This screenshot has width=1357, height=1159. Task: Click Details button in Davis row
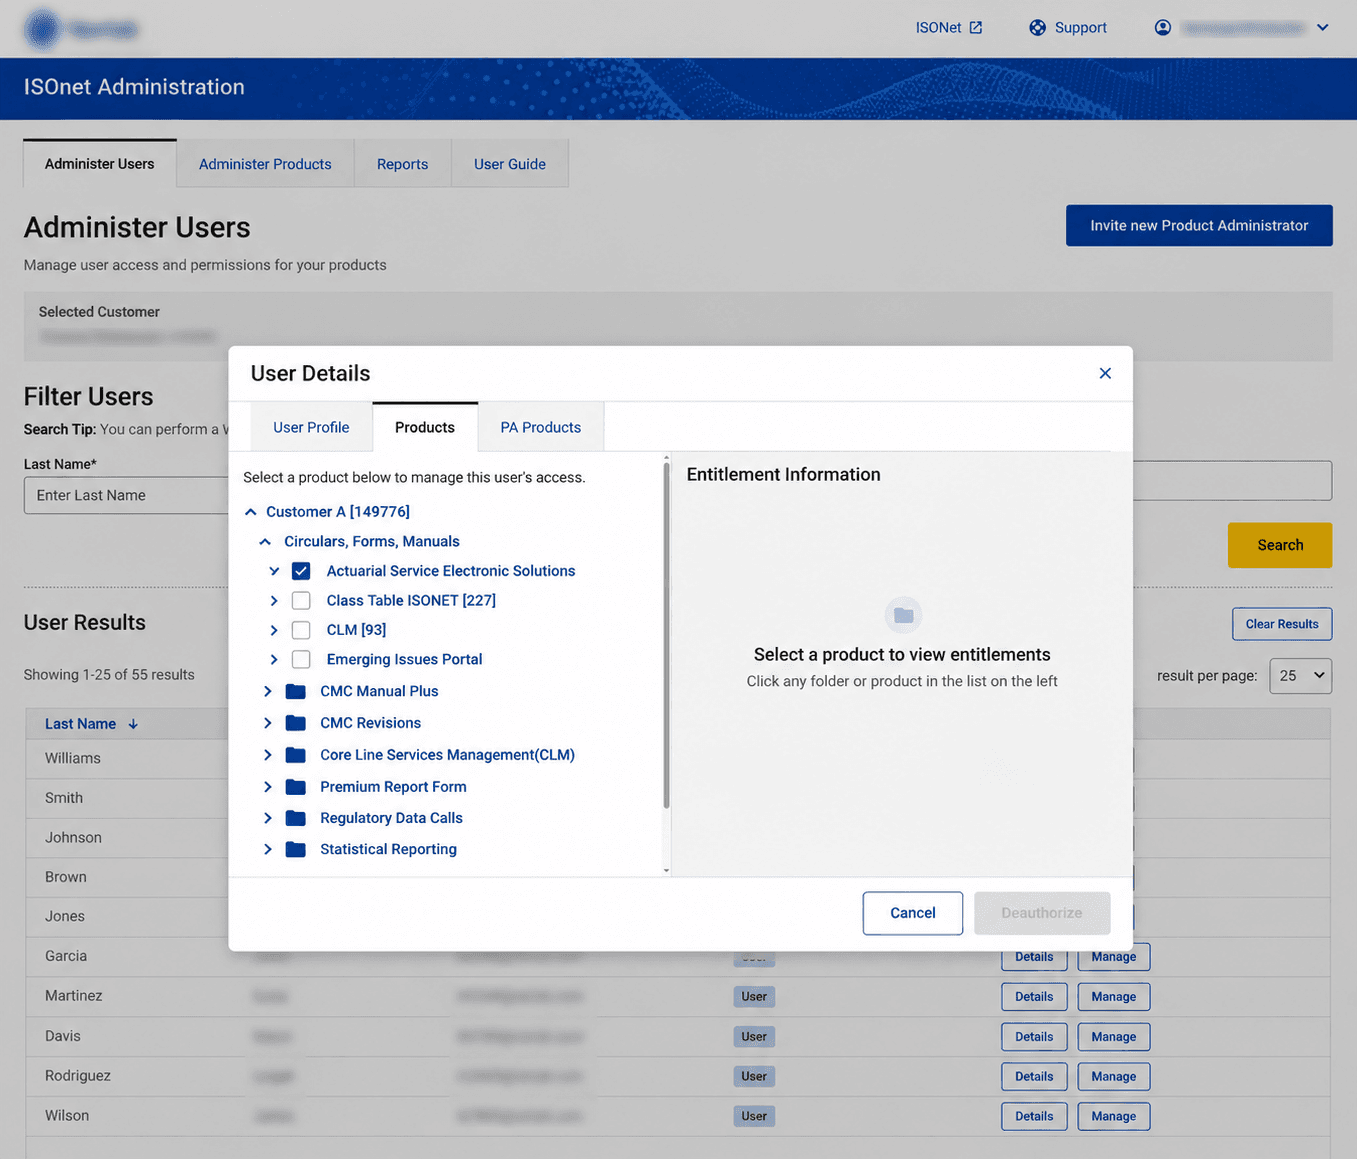[x=1034, y=1037]
